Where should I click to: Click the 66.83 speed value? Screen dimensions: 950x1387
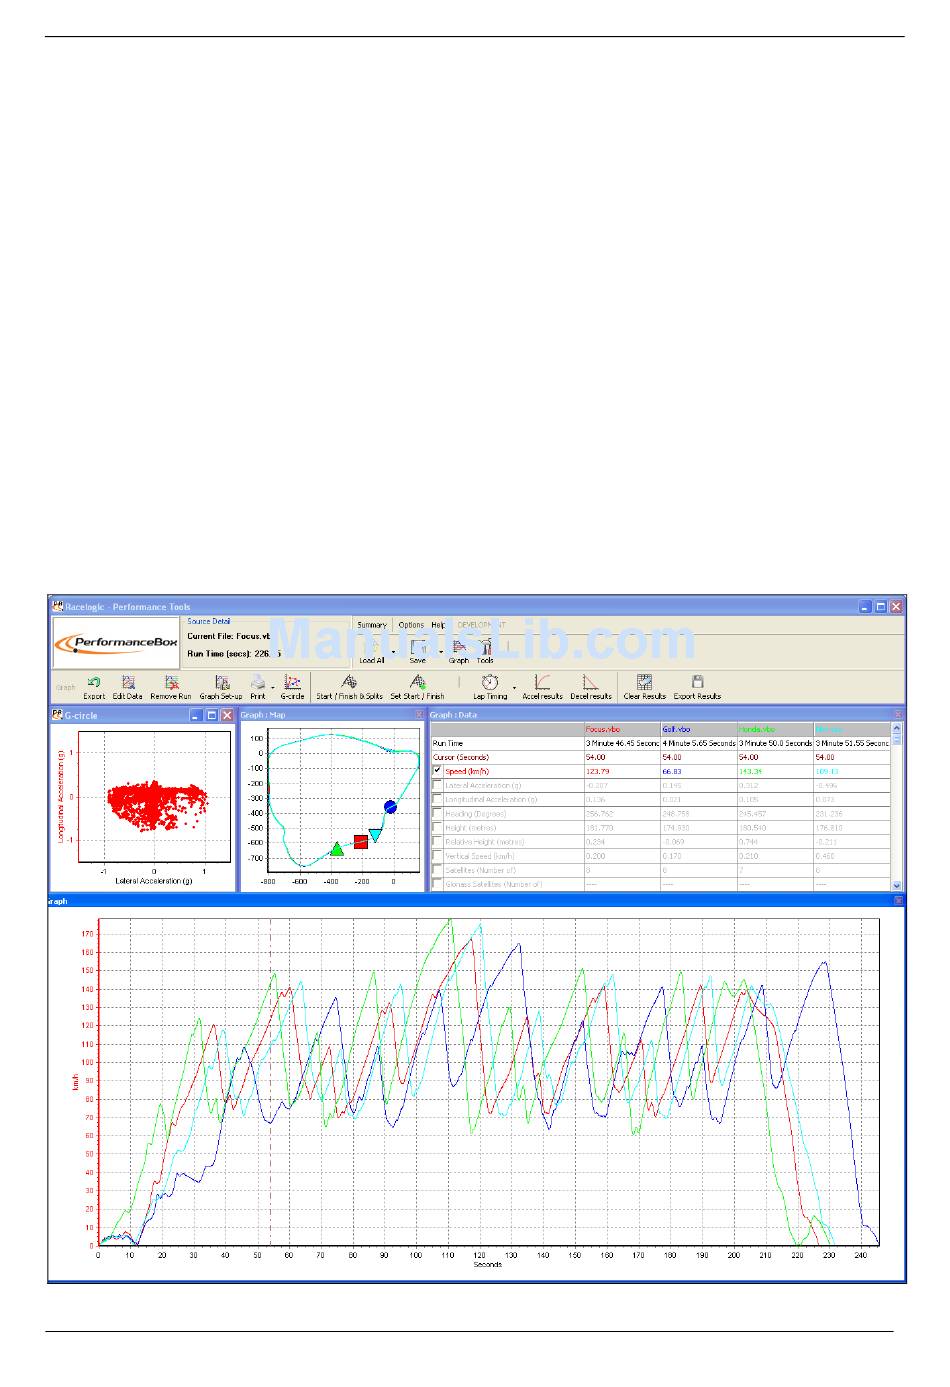(672, 771)
